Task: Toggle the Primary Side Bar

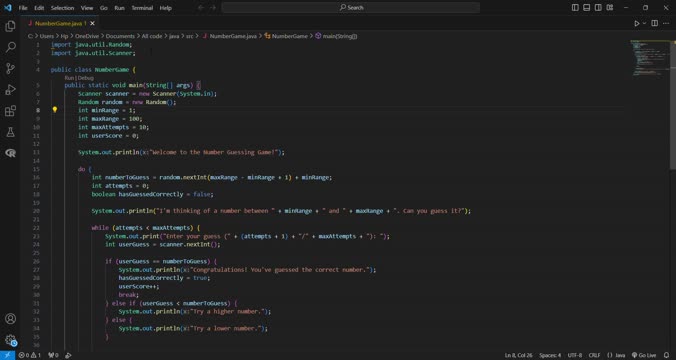Action: [x=575, y=7]
